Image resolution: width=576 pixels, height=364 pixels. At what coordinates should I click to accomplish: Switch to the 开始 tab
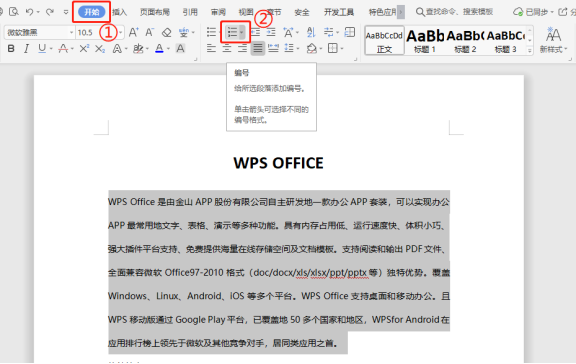pyautogui.click(x=91, y=12)
